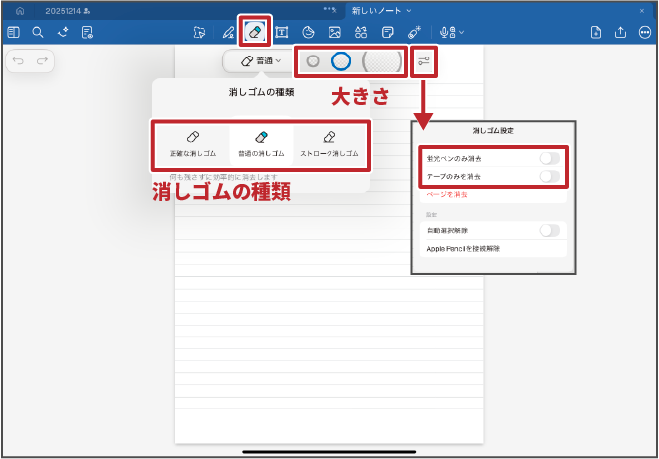Open eraser settings sliders icon

tap(424, 62)
